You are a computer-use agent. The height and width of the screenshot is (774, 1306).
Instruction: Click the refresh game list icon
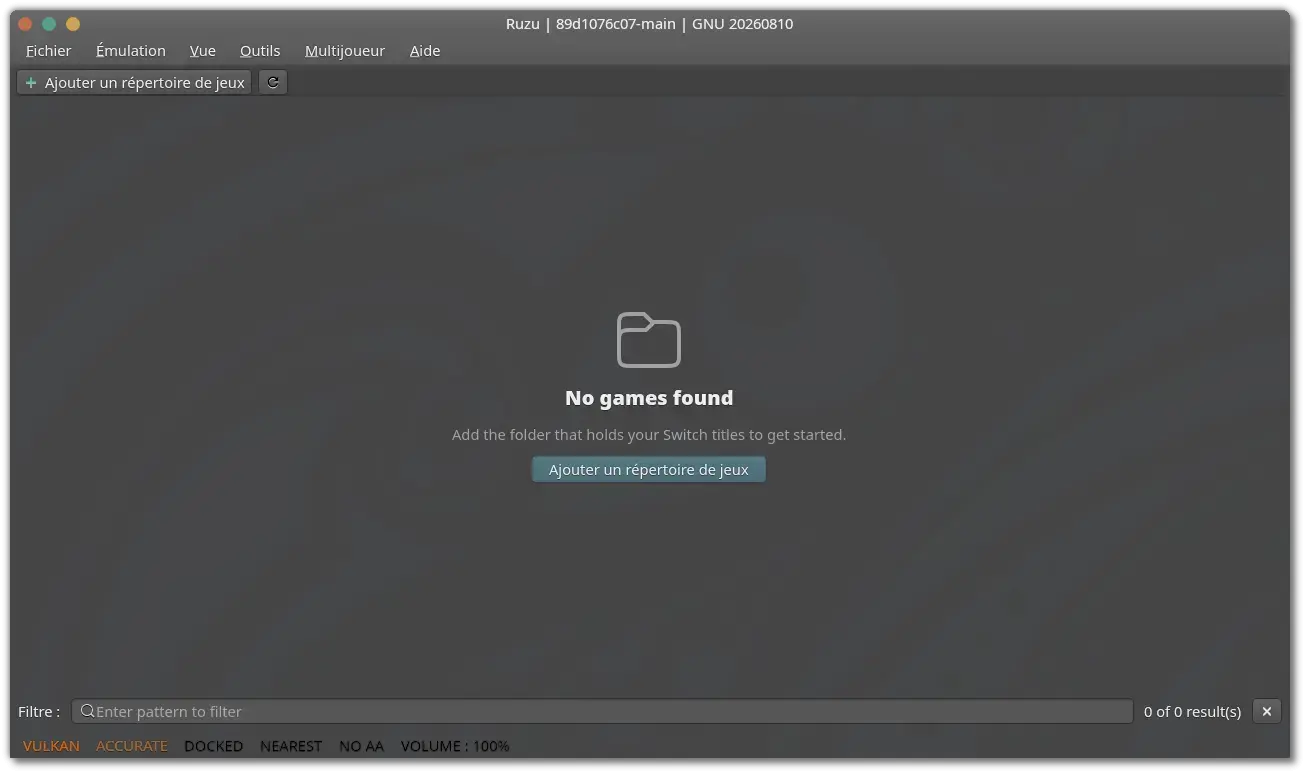(x=273, y=82)
